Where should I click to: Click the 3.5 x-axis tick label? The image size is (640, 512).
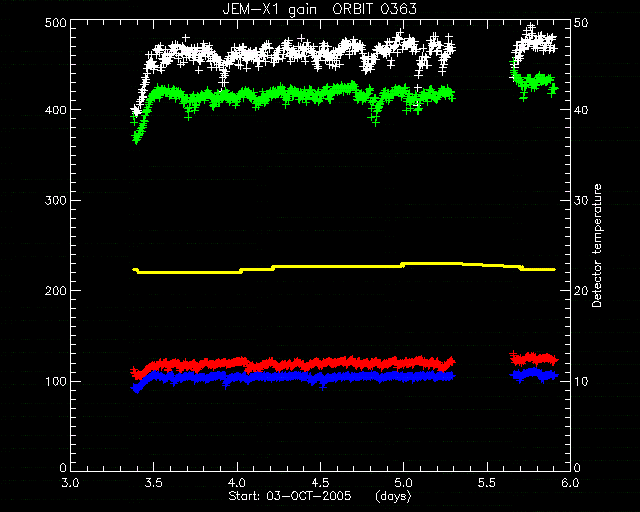pyautogui.click(x=154, y=483)
